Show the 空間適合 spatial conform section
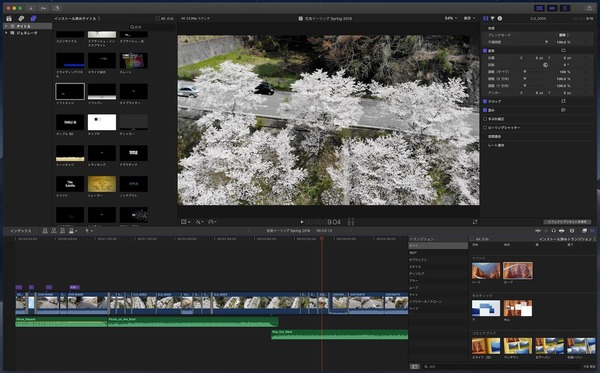Screen dimensions: 600x373 (x=494, y=137)
